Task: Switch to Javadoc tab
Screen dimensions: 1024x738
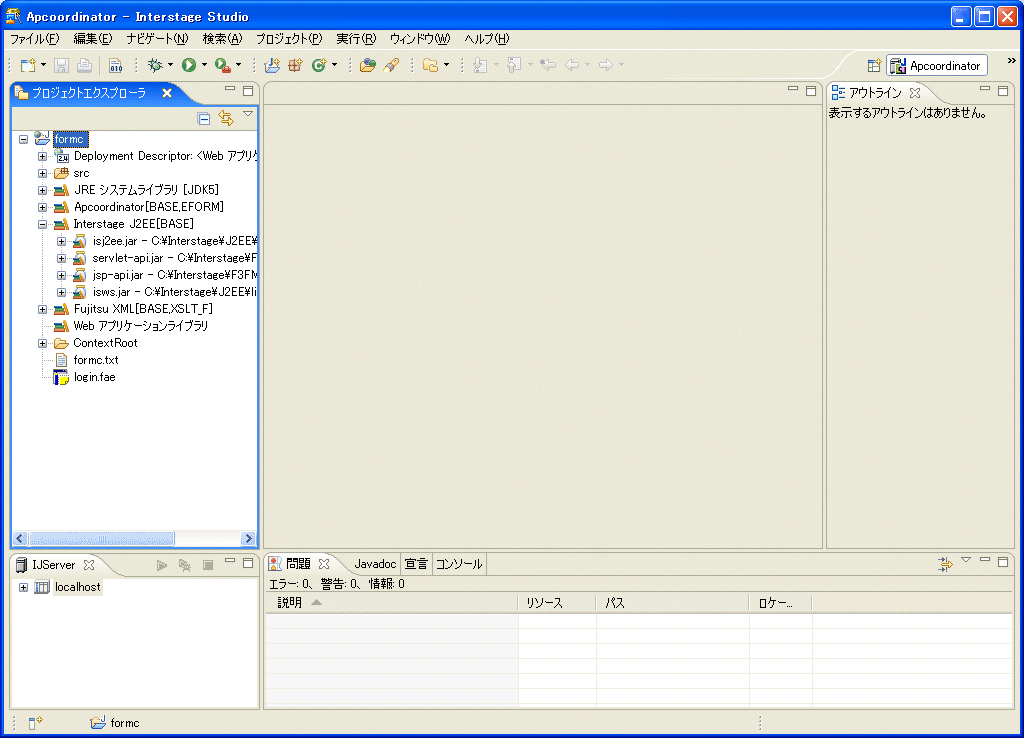Action: [375, 564]
